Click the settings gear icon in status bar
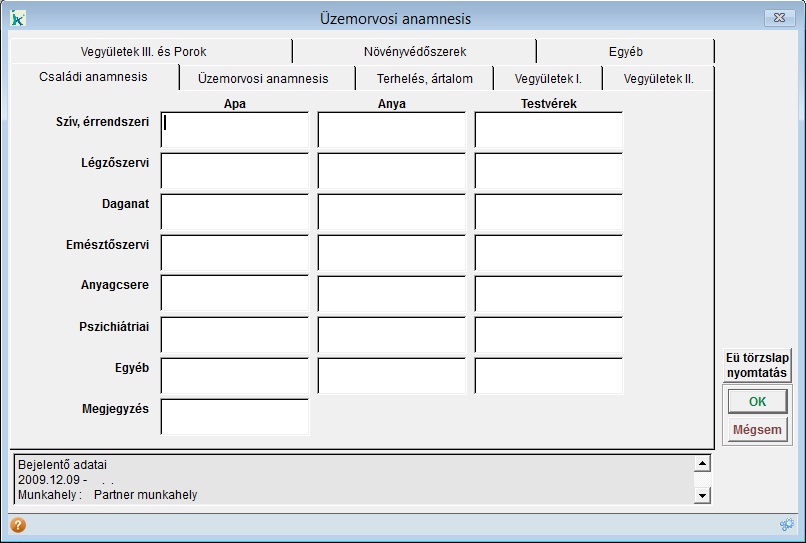The height and width of the screenshot is (543, 806). (x=787, y=525)
